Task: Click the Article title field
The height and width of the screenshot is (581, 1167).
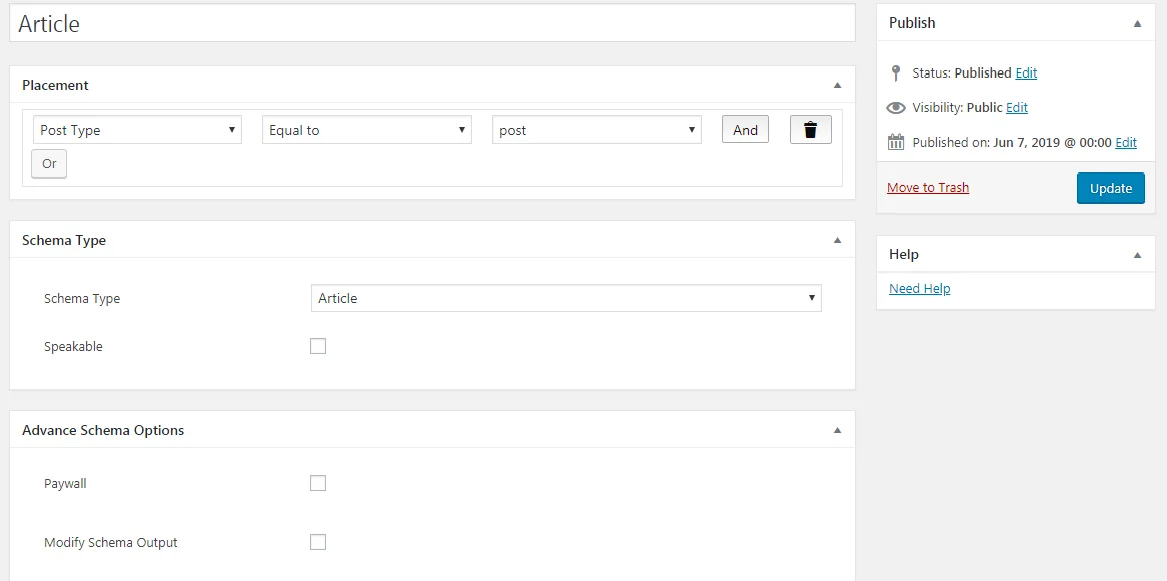Action: click(x=432, y=24)
